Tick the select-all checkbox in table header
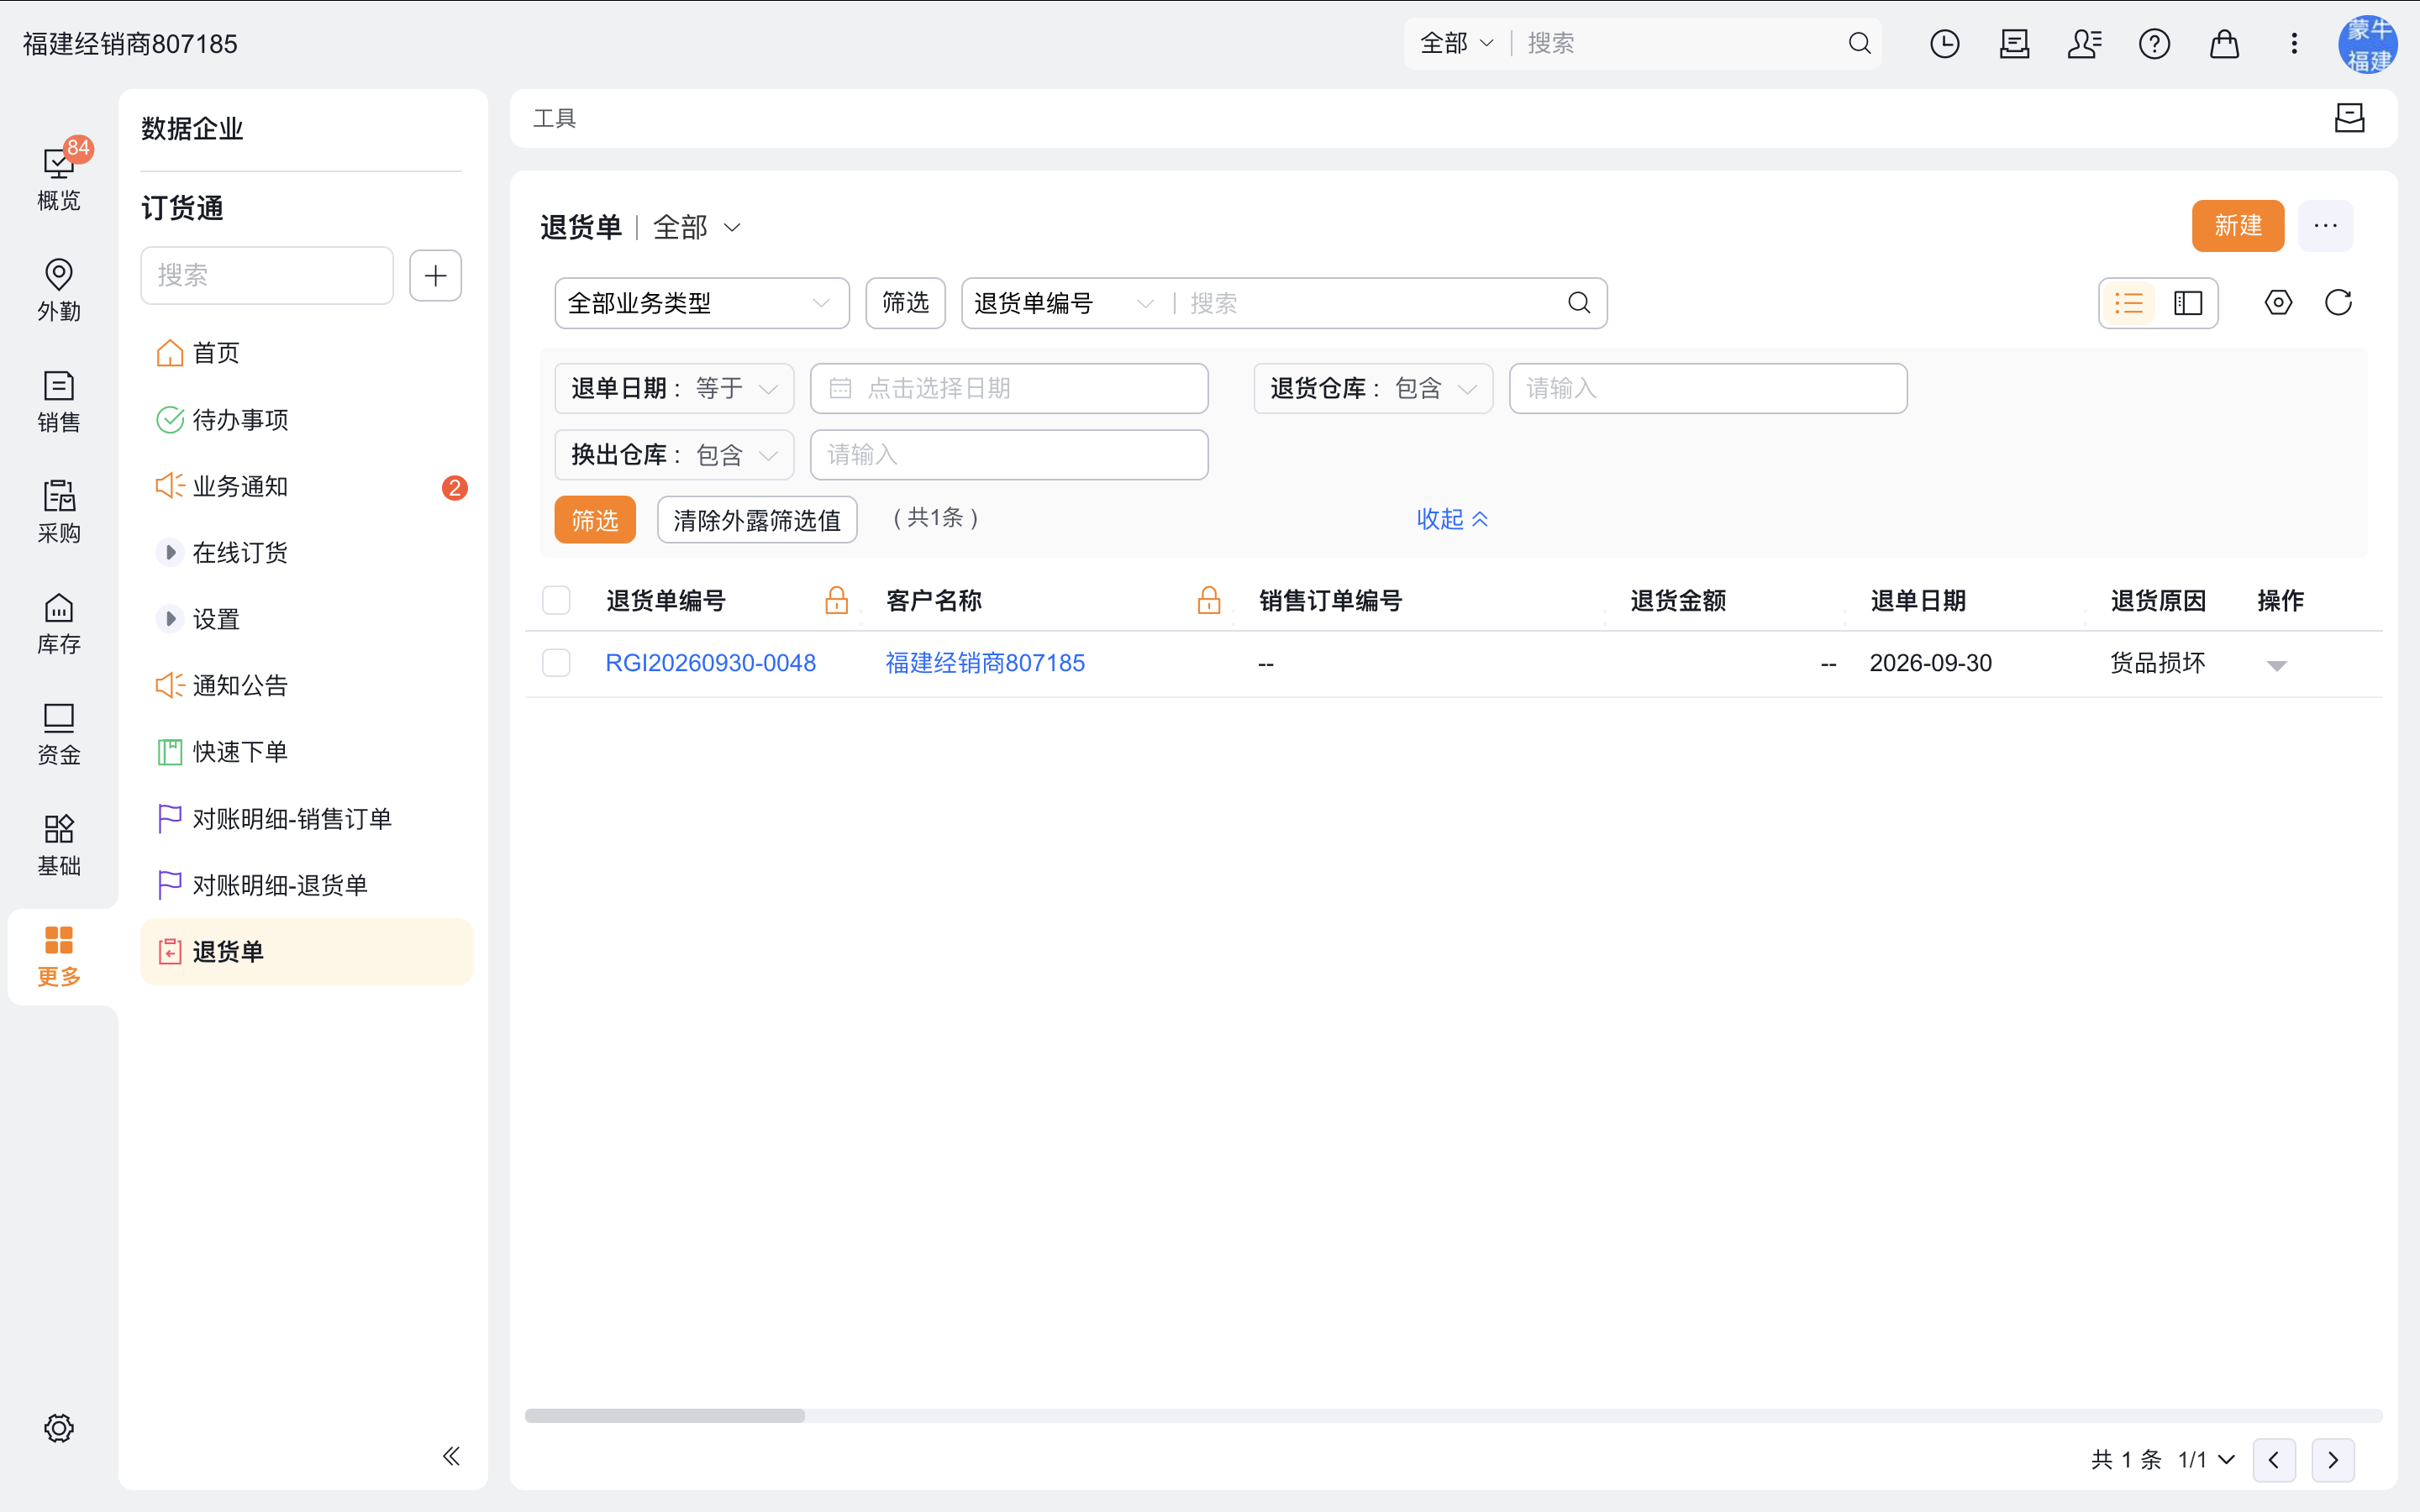Screen dimensions: 2420x1512 coord(556,600)
